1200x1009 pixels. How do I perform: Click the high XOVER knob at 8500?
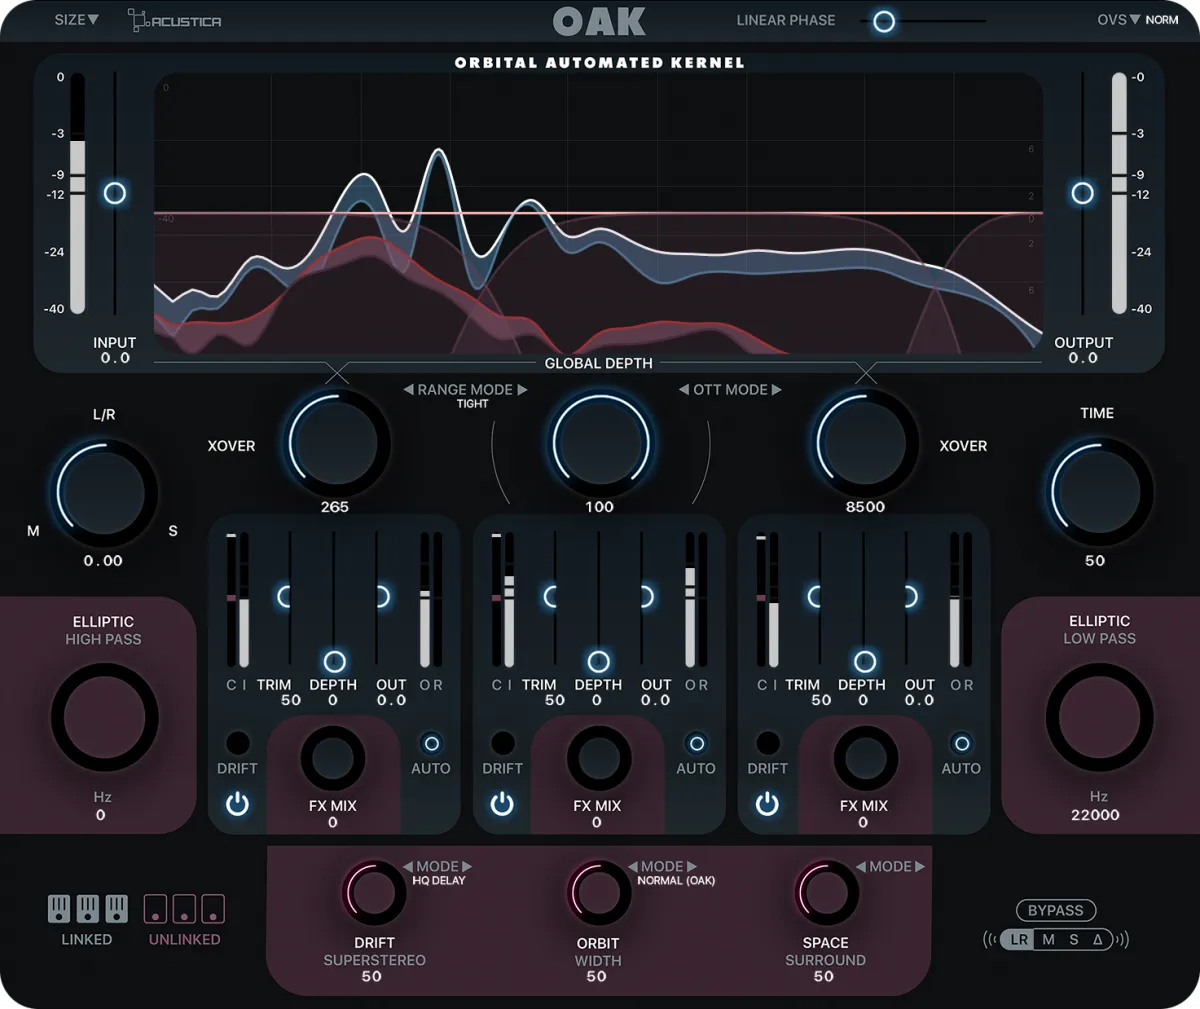tap(864, 442)
